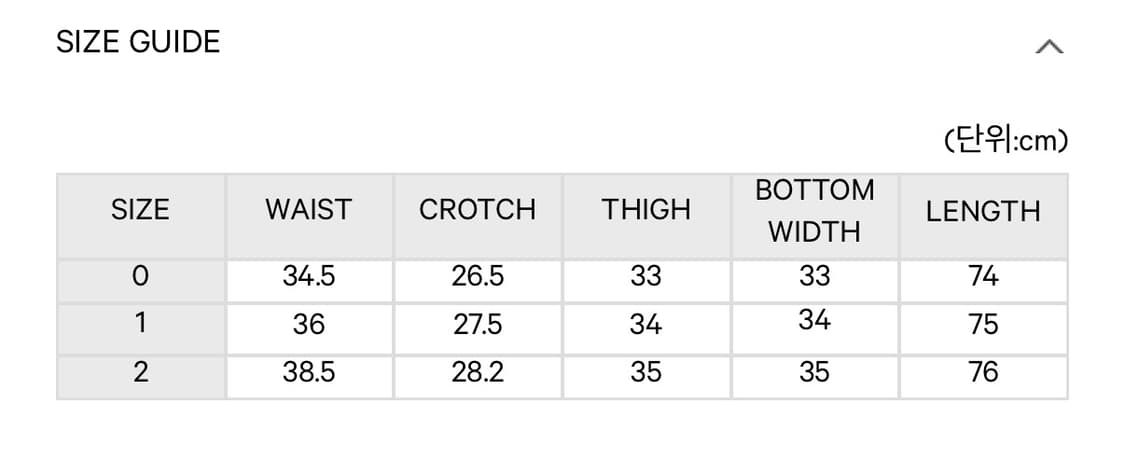
Task: Select the WAIST column header
Action: (308, 210)
